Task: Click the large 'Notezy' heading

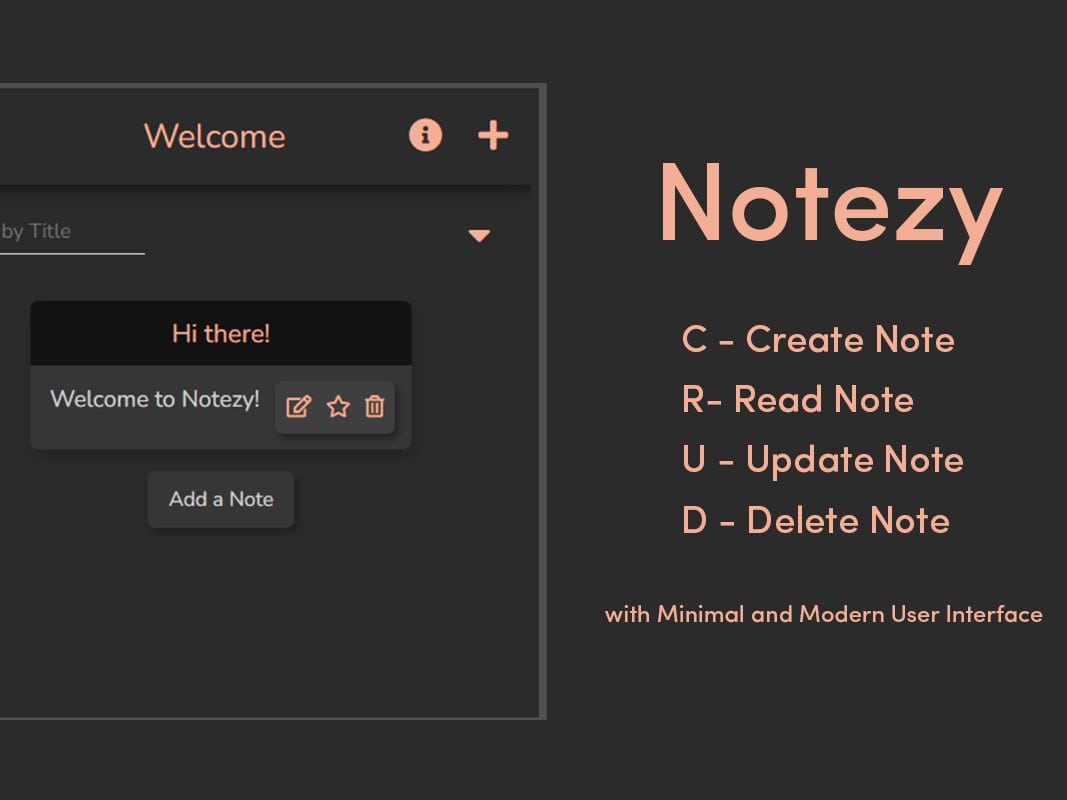Action: 829,205
